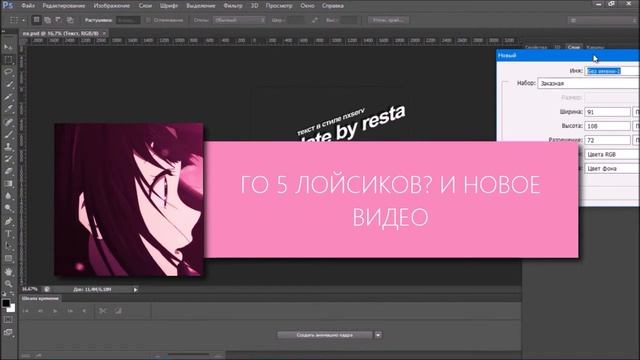Select the Rectangular Marquee tool in the toolbox
The image size is (640, 360).
(8, 60)
